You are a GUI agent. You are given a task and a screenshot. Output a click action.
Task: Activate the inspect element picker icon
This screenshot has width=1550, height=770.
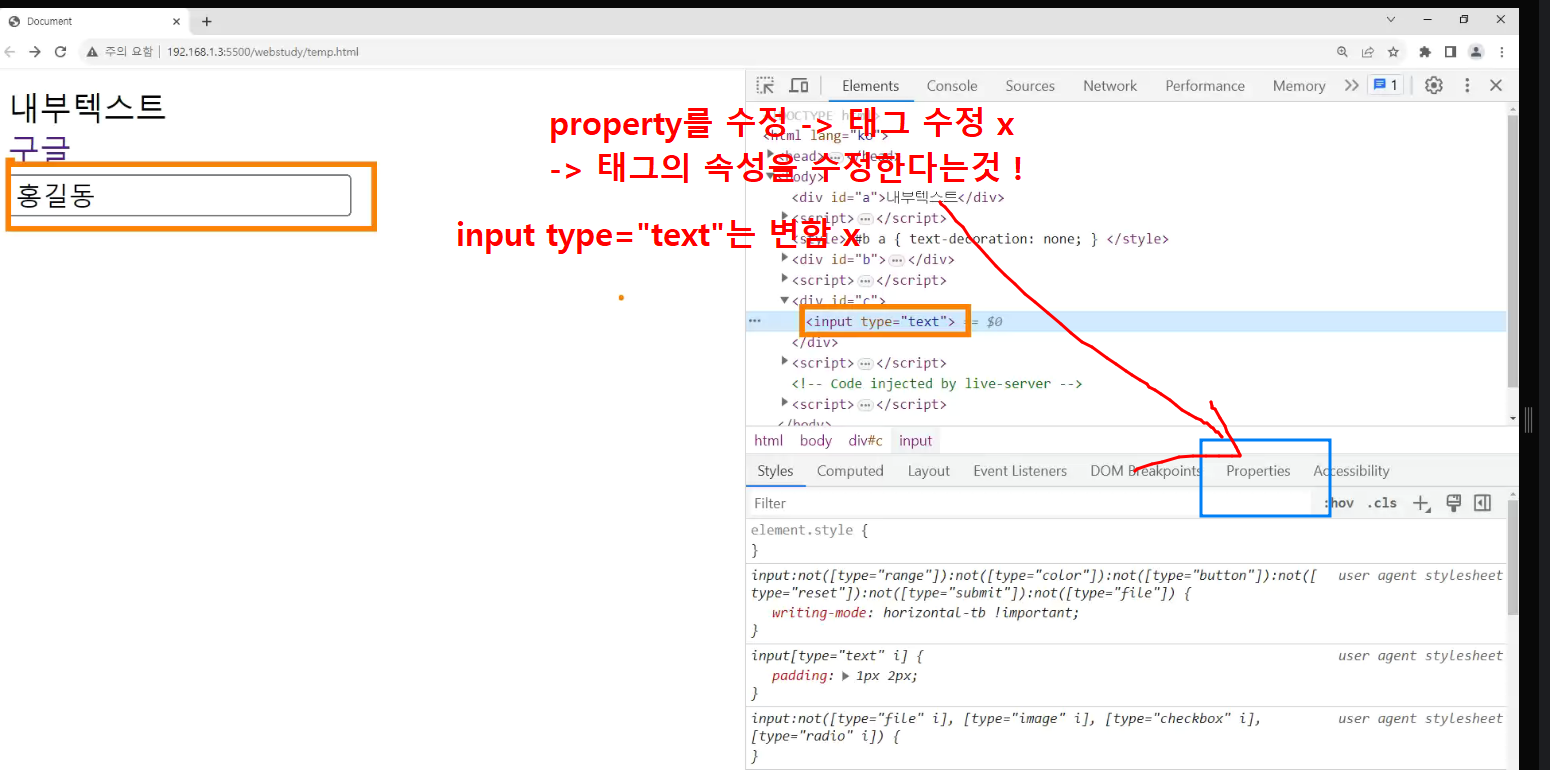[765, 85]
